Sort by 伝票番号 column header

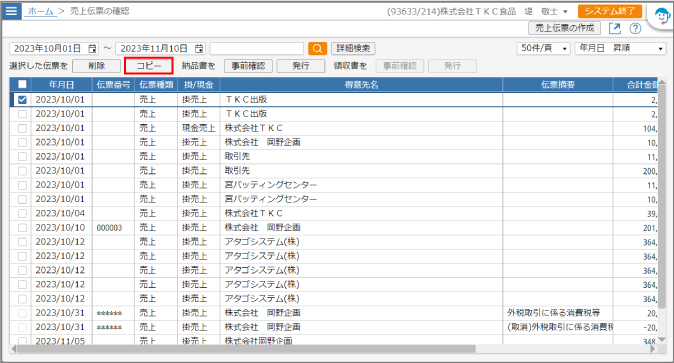click(113, 85)
